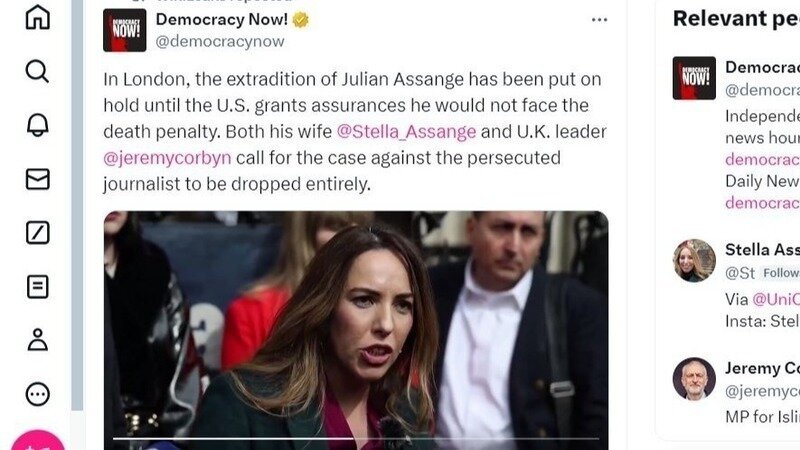800x450 pixels.
Task: Open the More circle icon in sidebar
Action: point(38,394)
